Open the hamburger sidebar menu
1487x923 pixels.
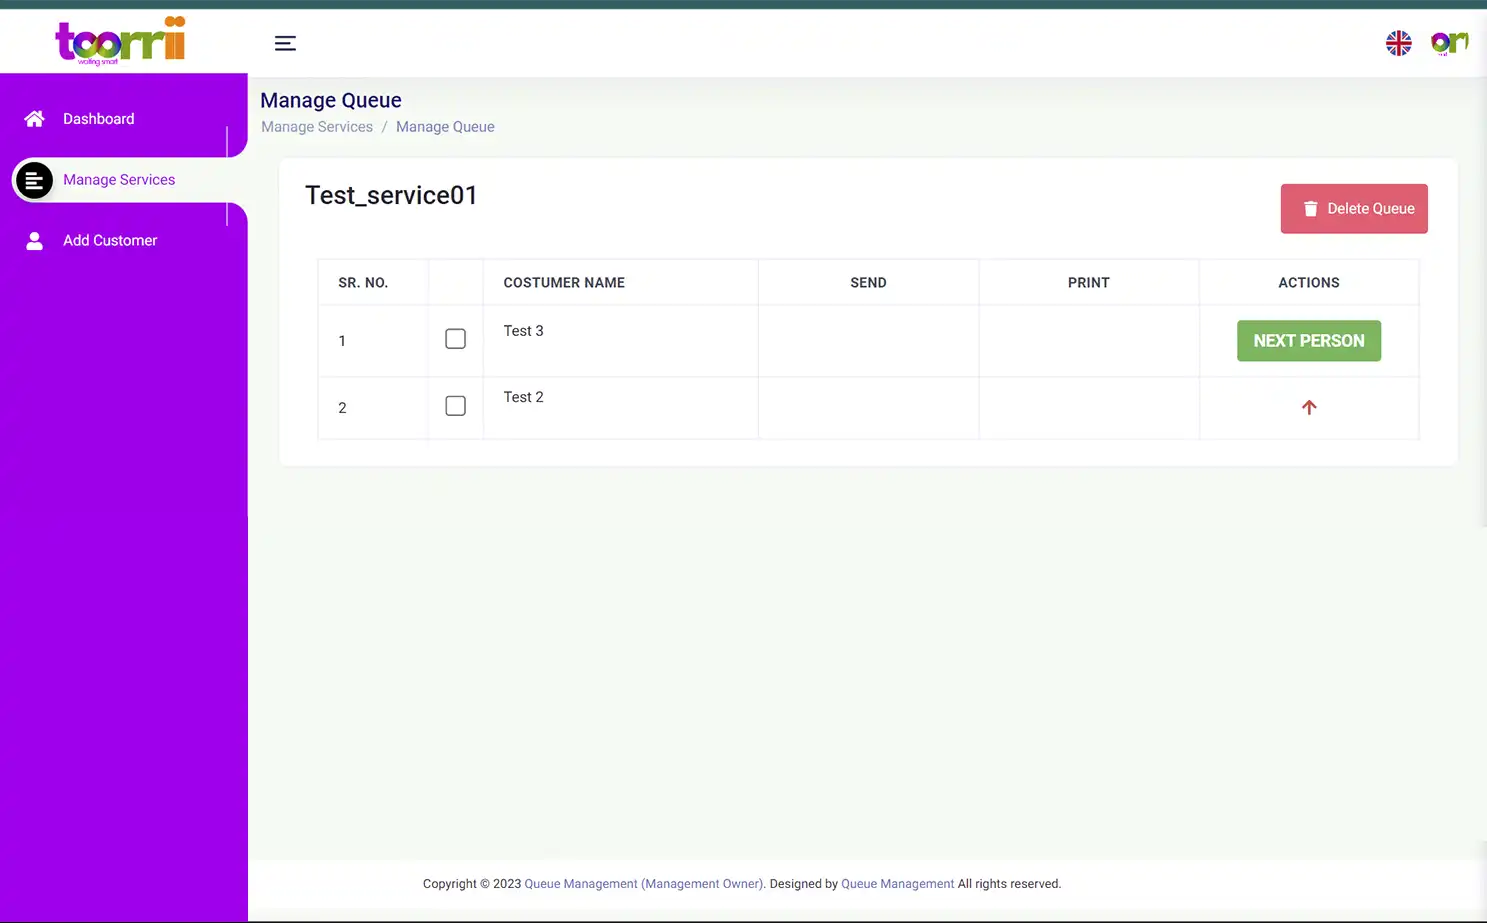[x=285, y=43]
